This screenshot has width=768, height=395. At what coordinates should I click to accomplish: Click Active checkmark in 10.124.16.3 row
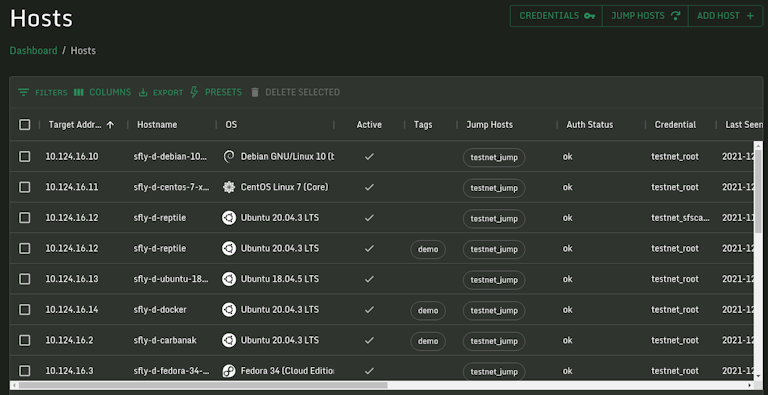pyautogui.click(x=369, y=371)
